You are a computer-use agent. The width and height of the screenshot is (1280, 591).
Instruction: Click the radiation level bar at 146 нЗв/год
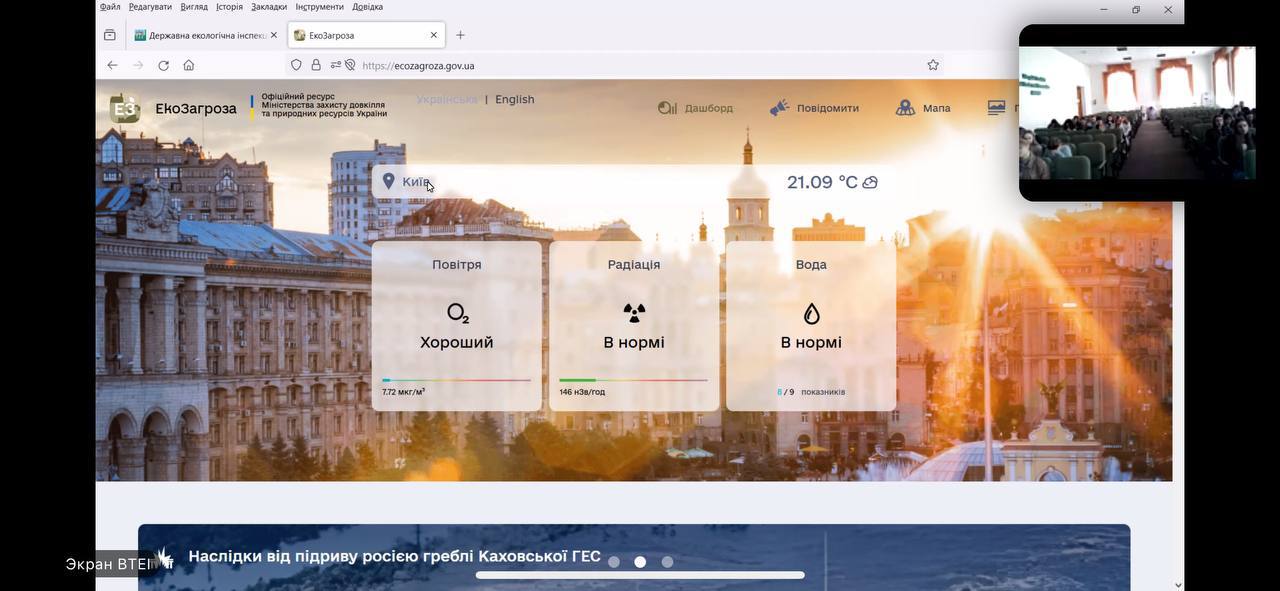point(633,380)
